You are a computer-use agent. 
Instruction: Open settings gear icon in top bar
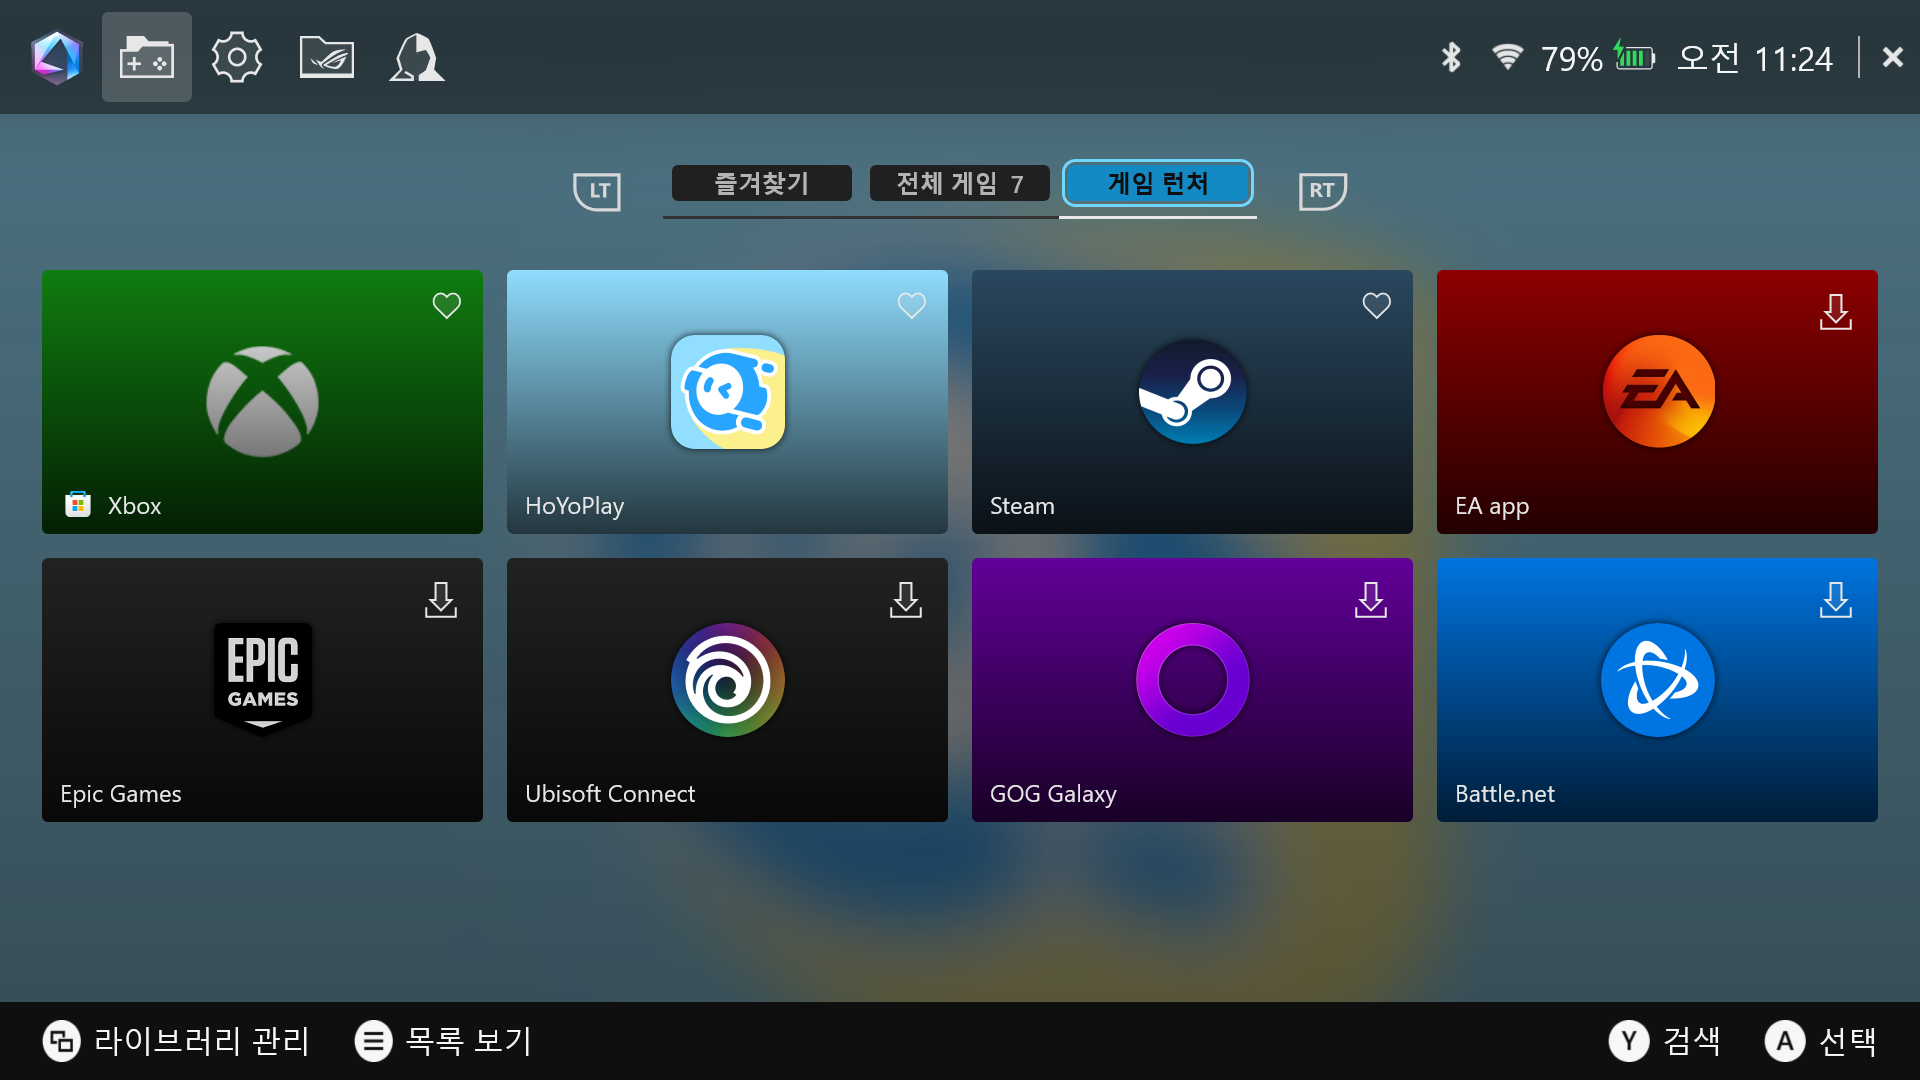(237, 58)
